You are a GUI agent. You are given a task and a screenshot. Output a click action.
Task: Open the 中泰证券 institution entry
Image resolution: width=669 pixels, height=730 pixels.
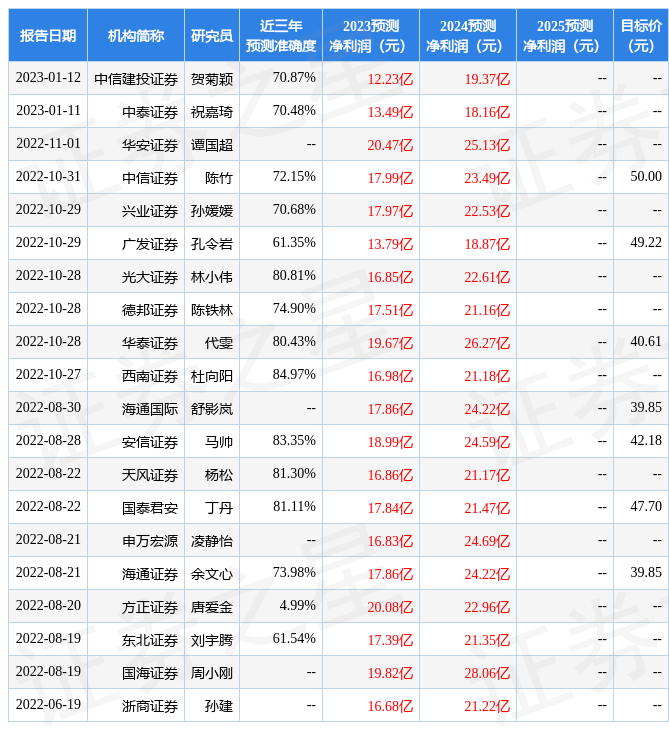click(x=150, y=112)
